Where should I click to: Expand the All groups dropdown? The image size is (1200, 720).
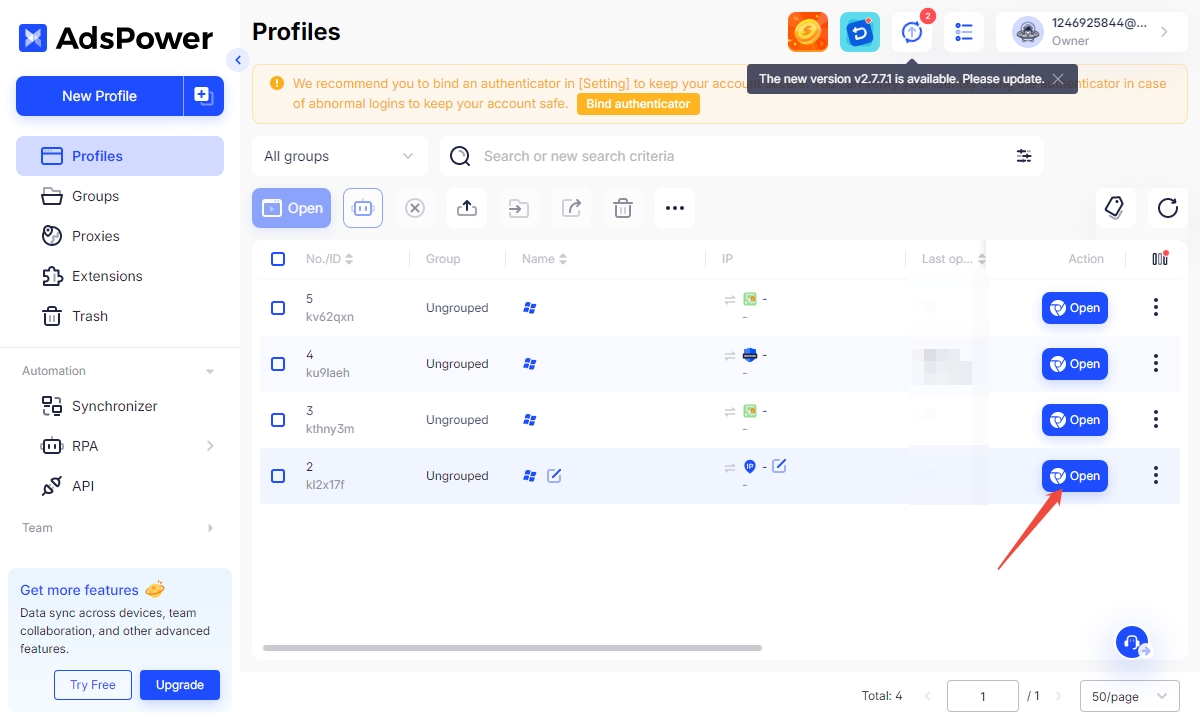point(339,156)
